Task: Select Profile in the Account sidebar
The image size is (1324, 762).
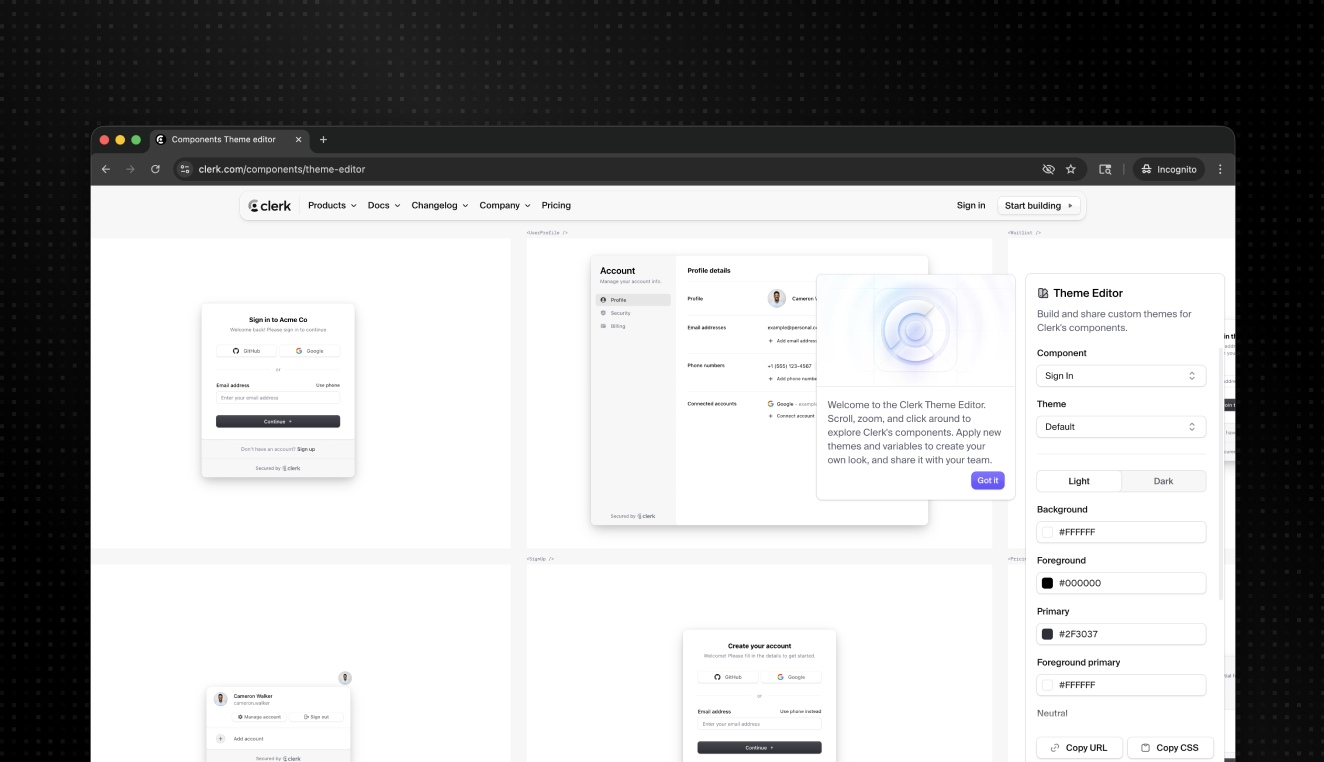Action: [x=633, y=300]
